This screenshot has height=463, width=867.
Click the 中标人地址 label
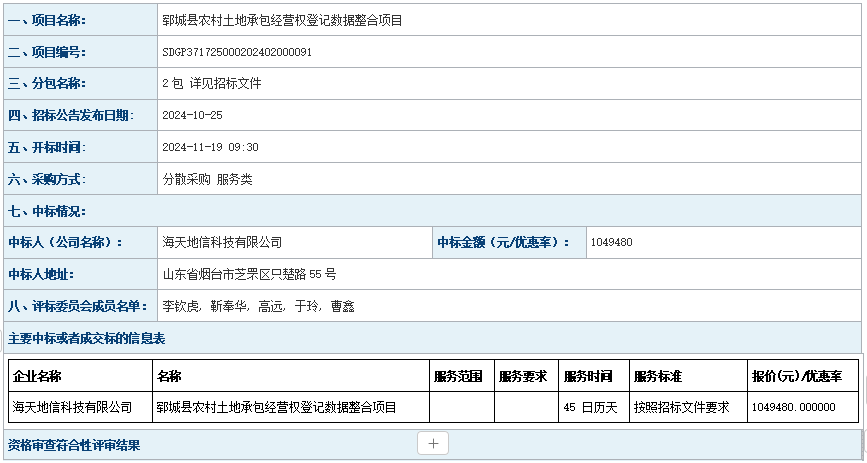click(x=41, y=274)
